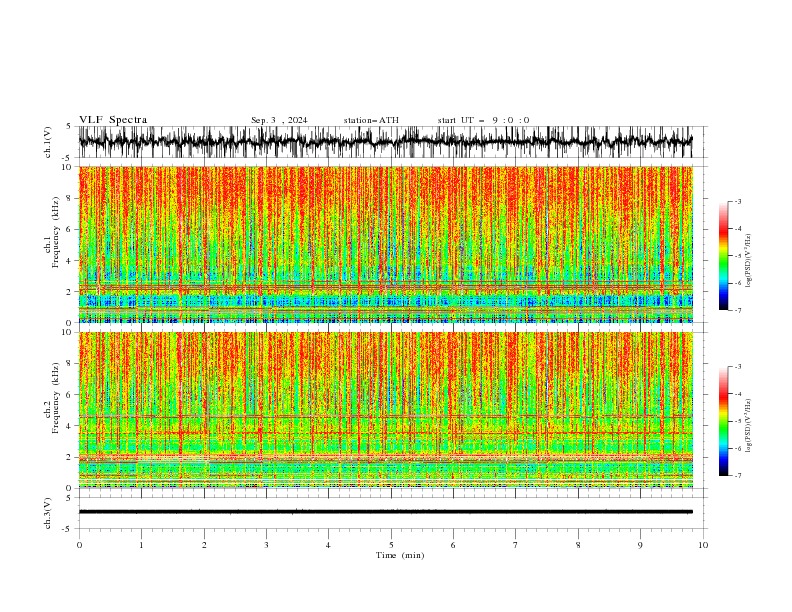Click the ch.1 color bar log(PSD) label
The width and height of the screenshot is (792, 612).
(x=748, y=261)
